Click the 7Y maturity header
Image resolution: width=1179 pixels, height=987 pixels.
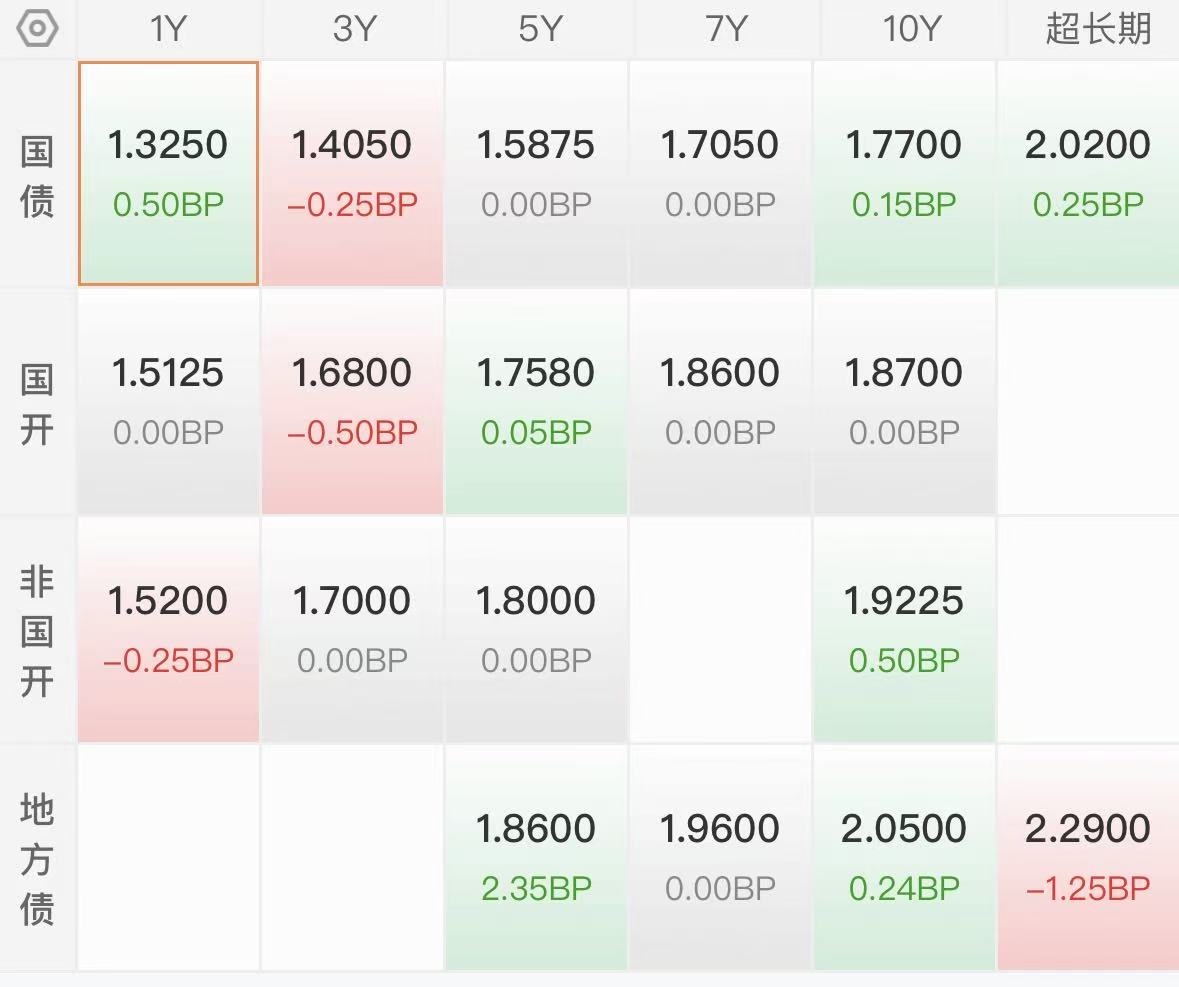click(x=723, y=29)
